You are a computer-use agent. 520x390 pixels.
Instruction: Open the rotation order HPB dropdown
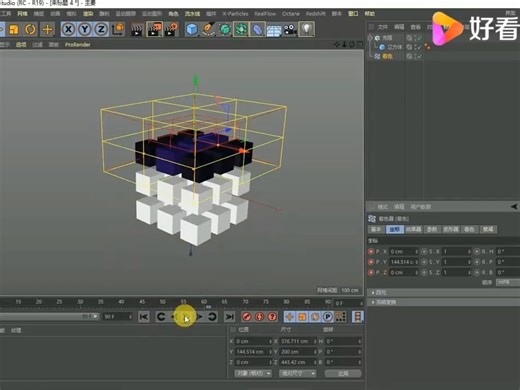coord(507,282)
